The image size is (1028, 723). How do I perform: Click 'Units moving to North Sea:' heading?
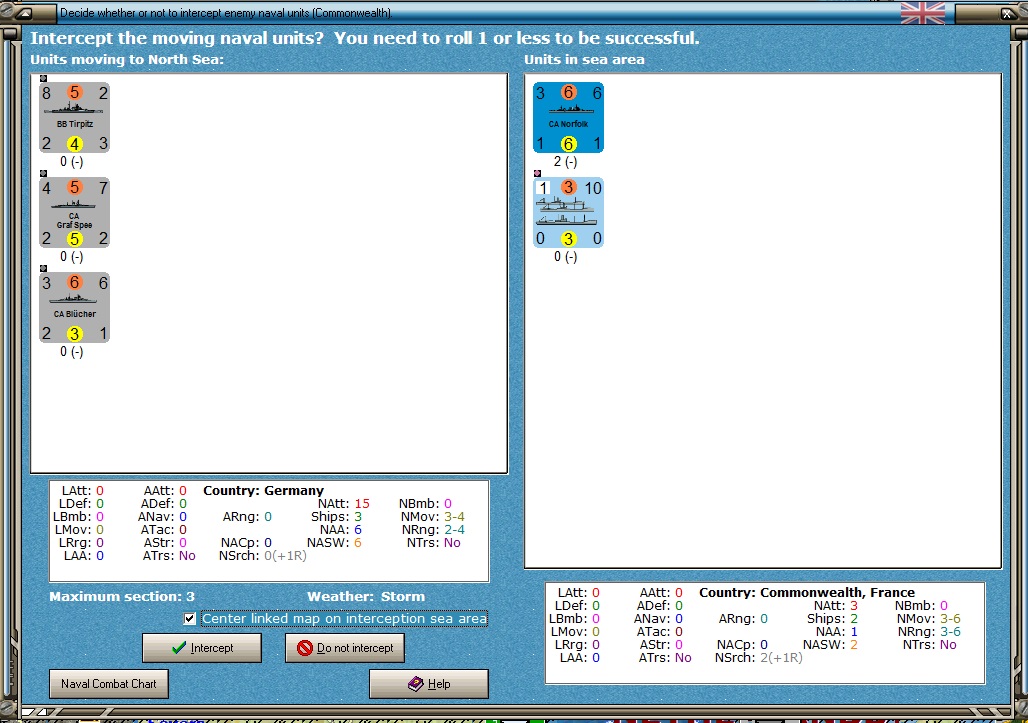[x=127, y=60]
